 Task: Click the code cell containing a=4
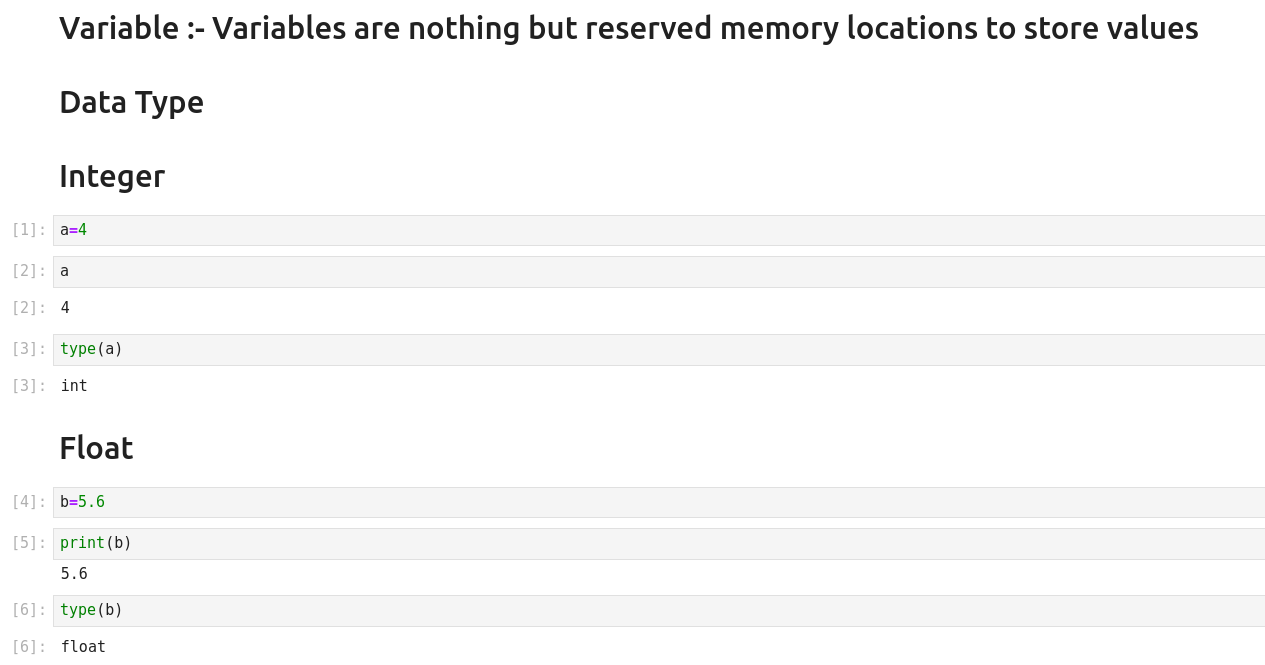click(x=658, y=230)
